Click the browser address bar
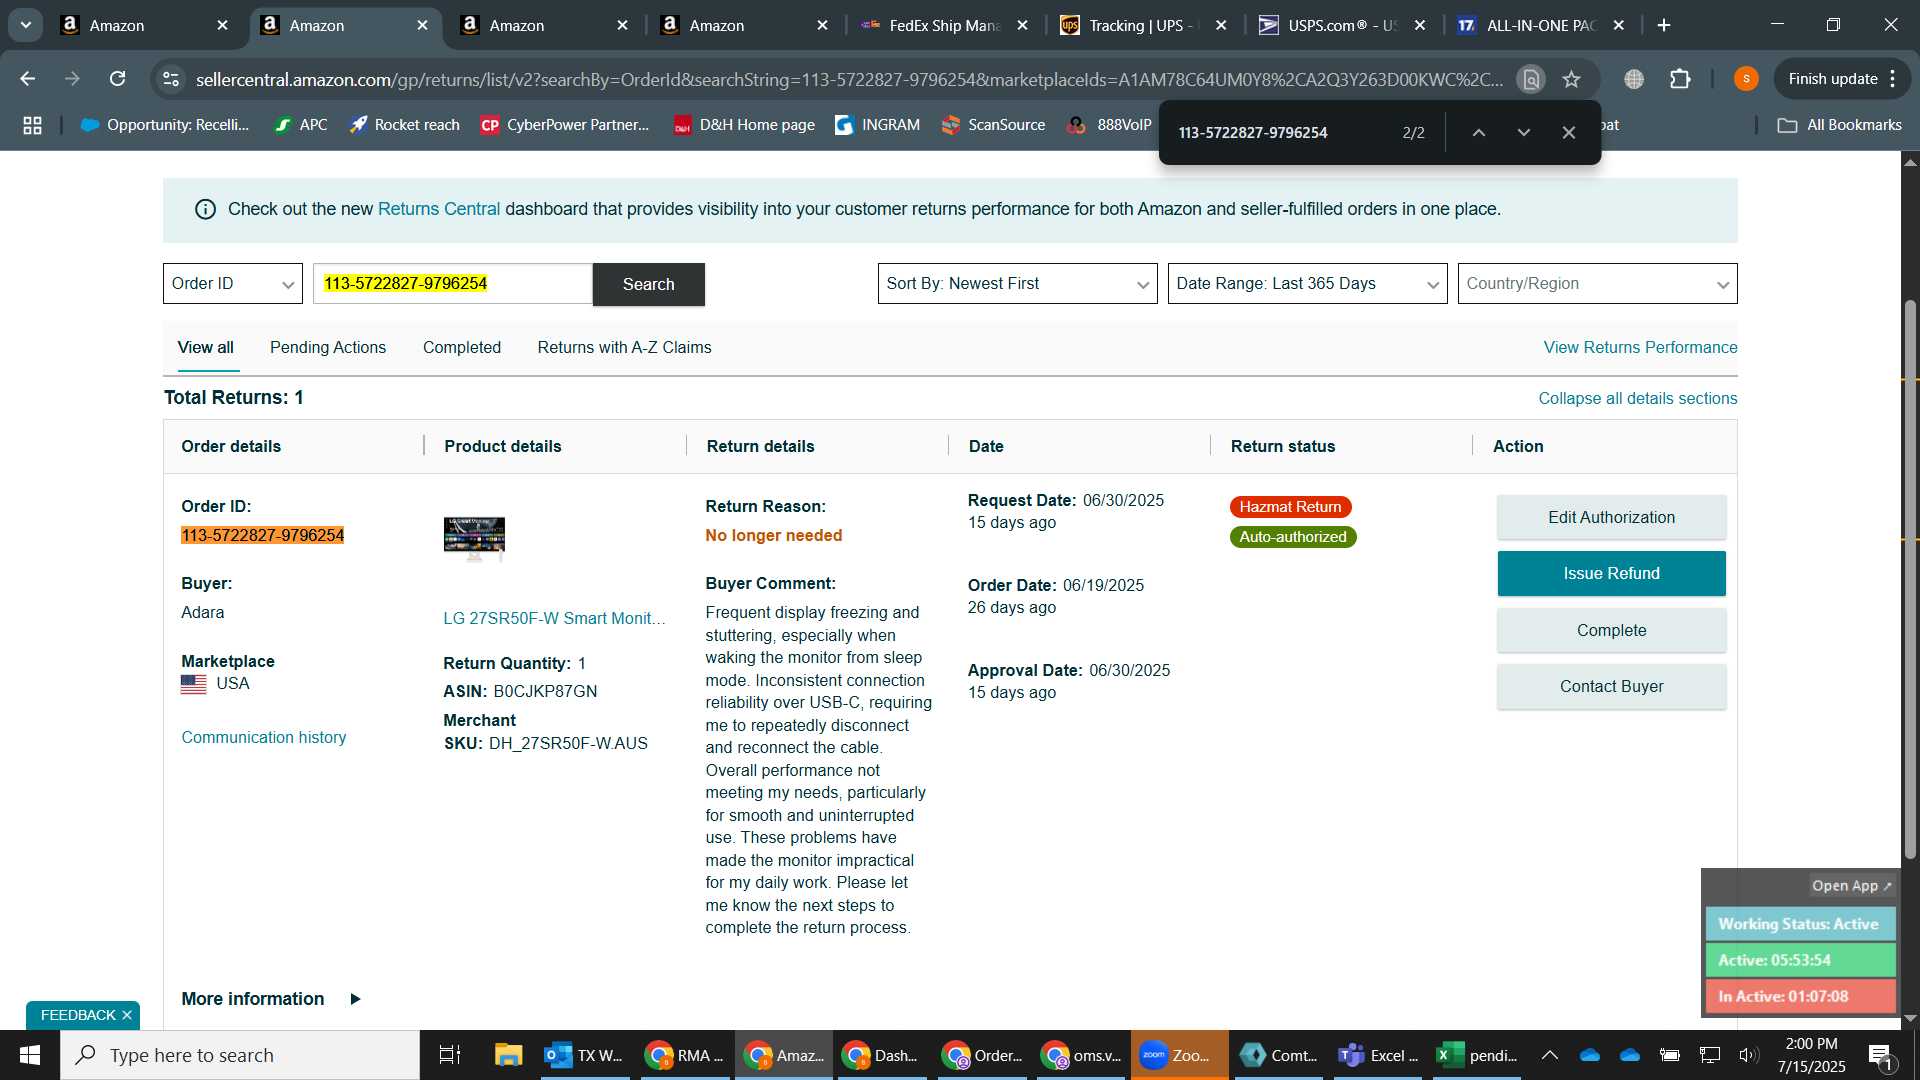The width and height of the screenshot is (1920, 1080). pyautogui.click(x=848, y=79)
